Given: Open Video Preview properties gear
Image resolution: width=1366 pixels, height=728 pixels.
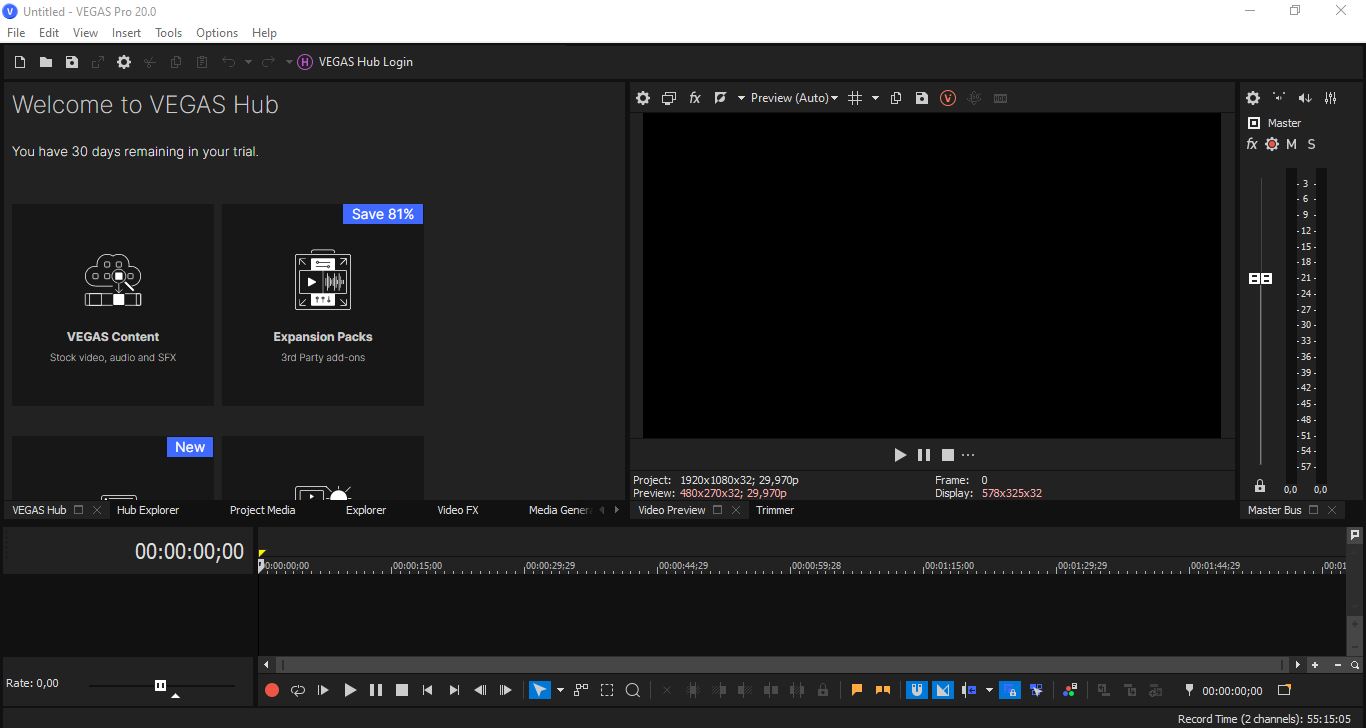Looking at the screenshot, I should tap(643, 98).
